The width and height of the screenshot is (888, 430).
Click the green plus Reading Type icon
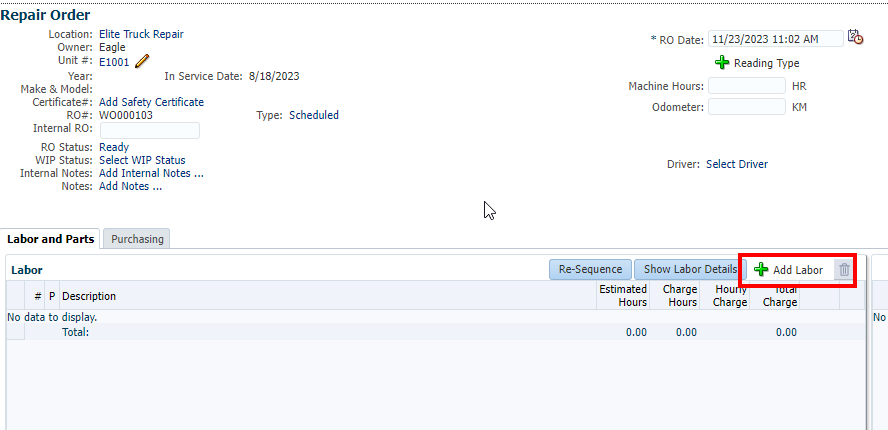pos(722,62)
